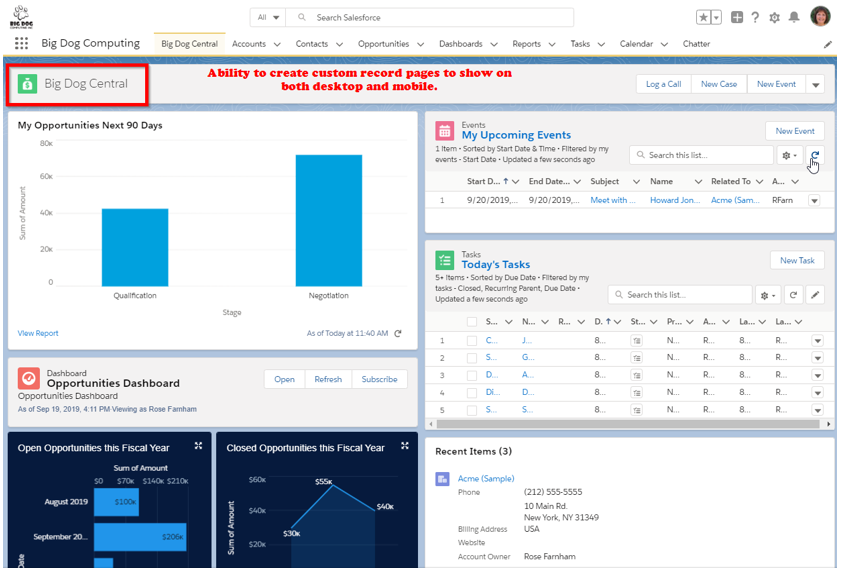Click the dashboard Refresh button
This screenshot has width=844, height=574.
point(328,380)
